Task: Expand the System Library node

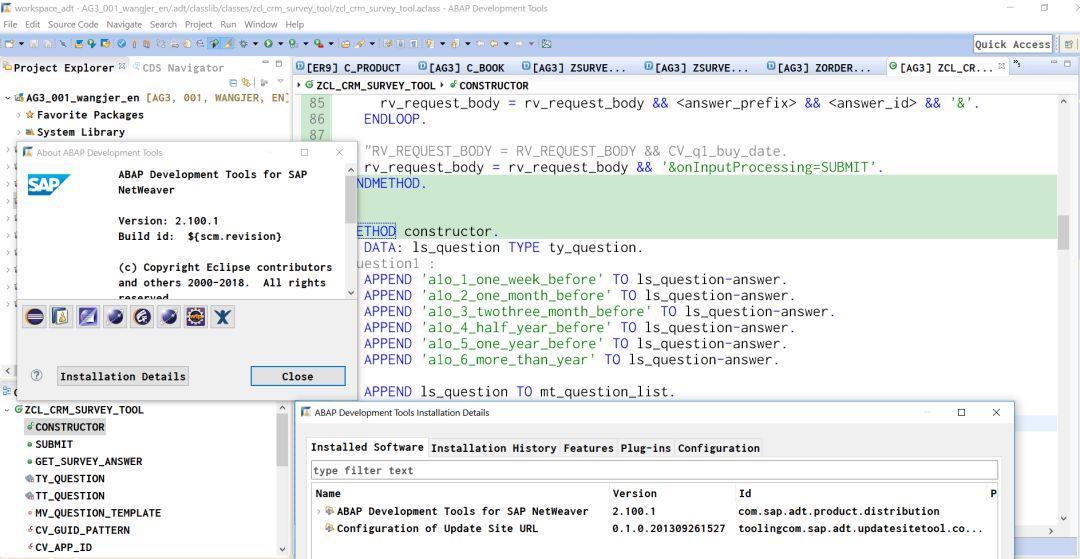Action: (x=19, y=132)
